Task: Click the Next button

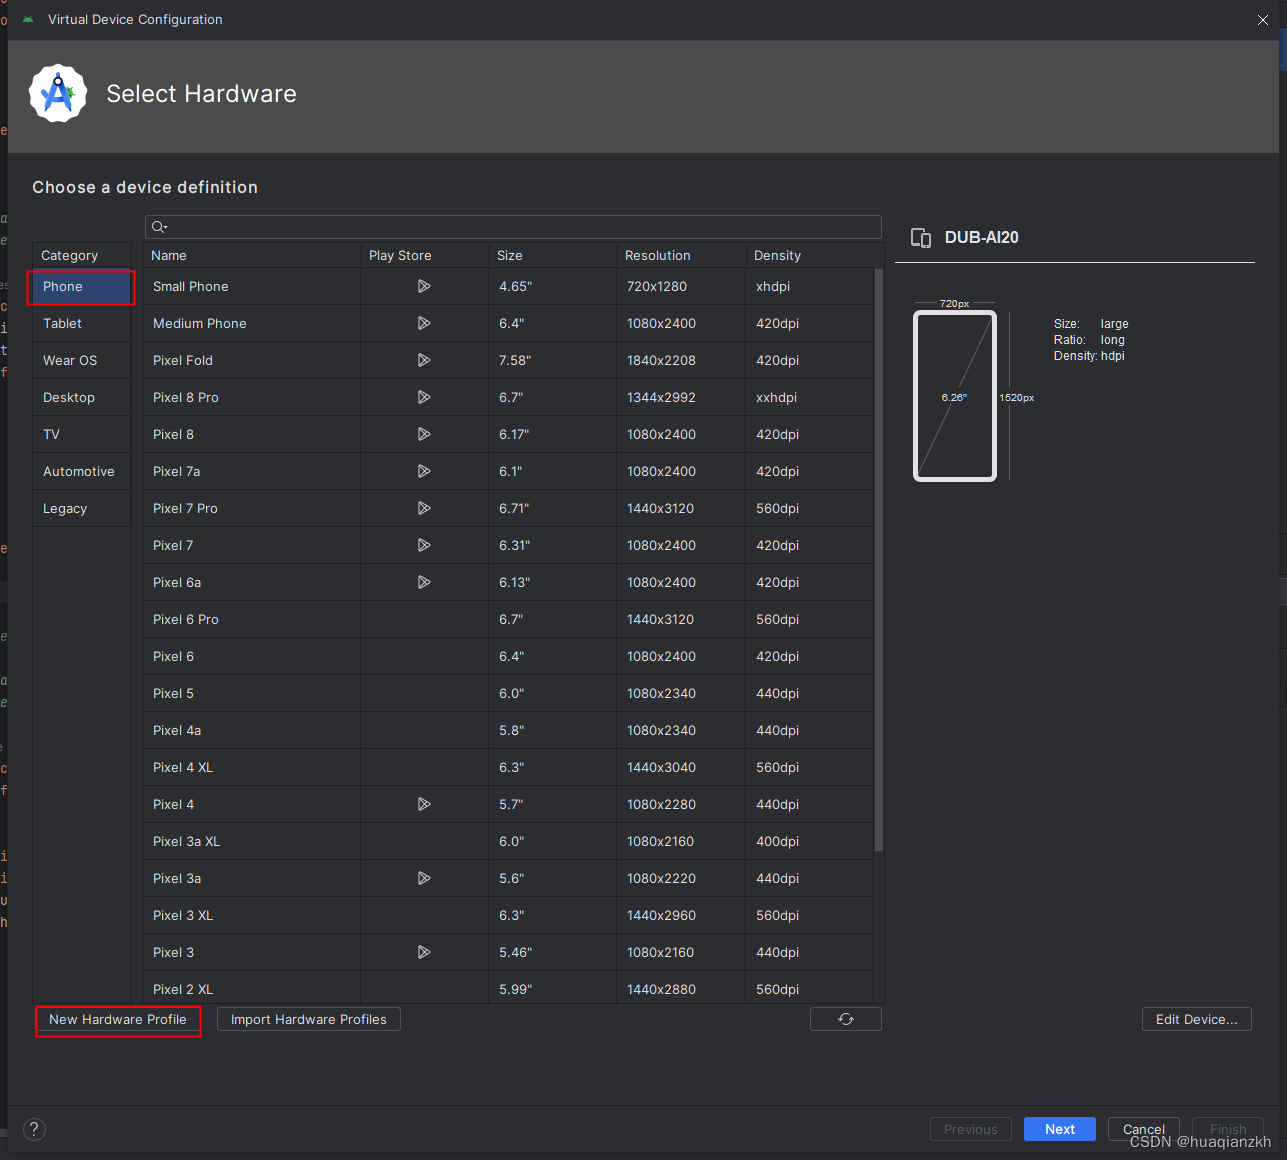Action: (1060, 1129)
